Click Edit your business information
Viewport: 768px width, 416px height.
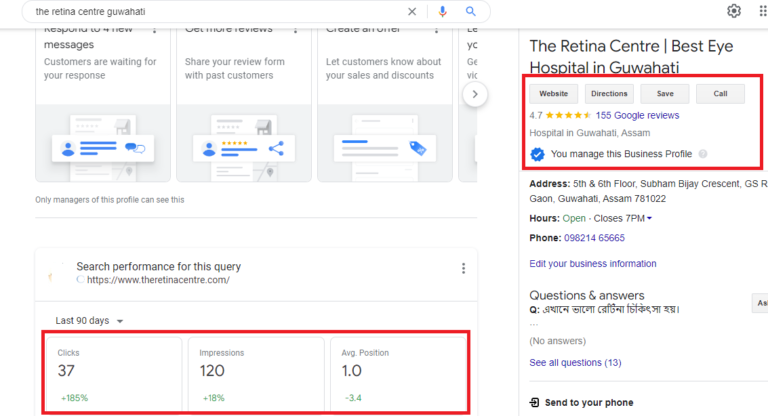pos(593,264)
